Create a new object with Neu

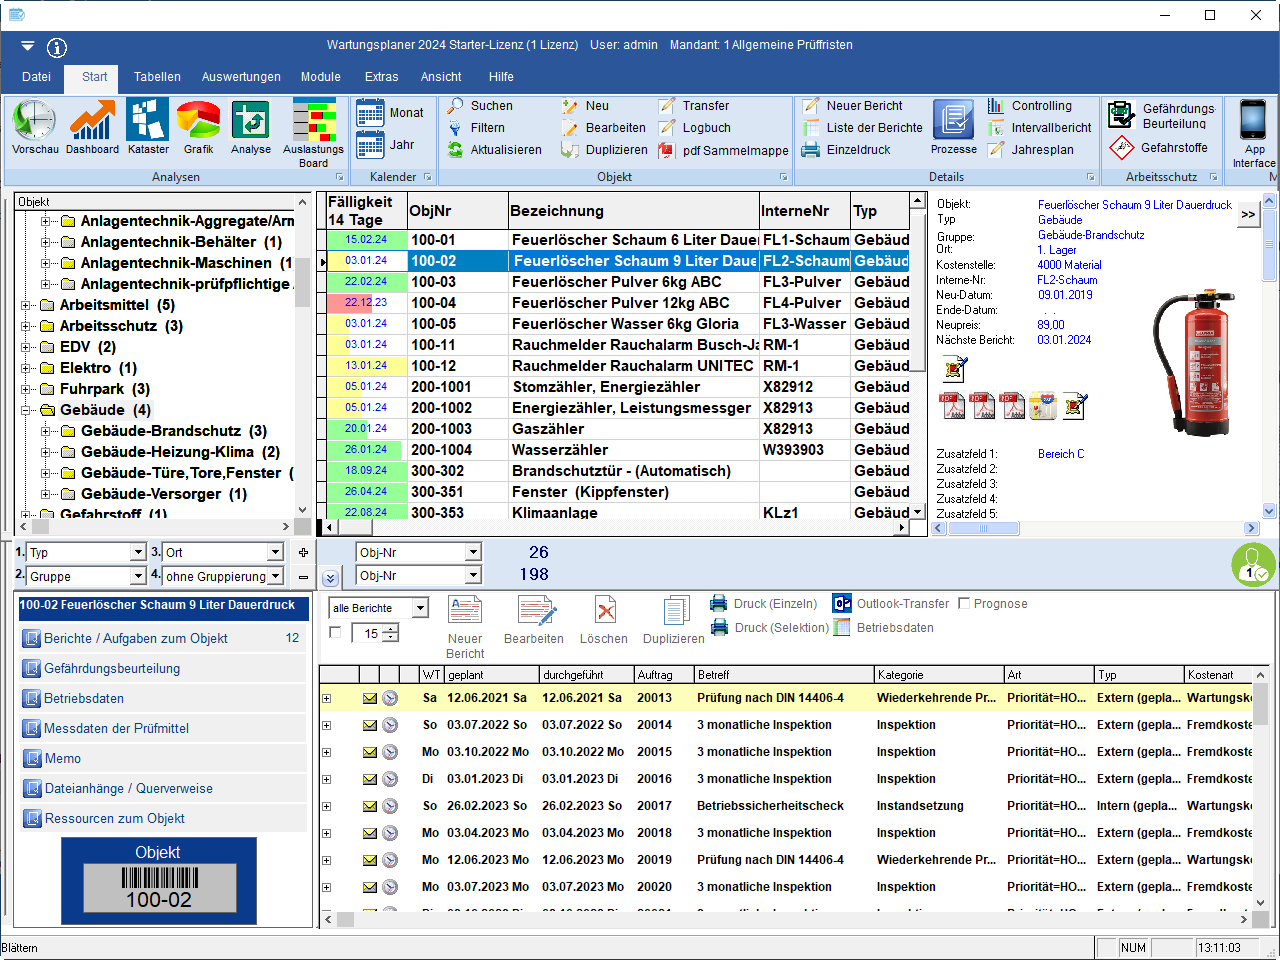pyautogui.click(x=586, y=105)
